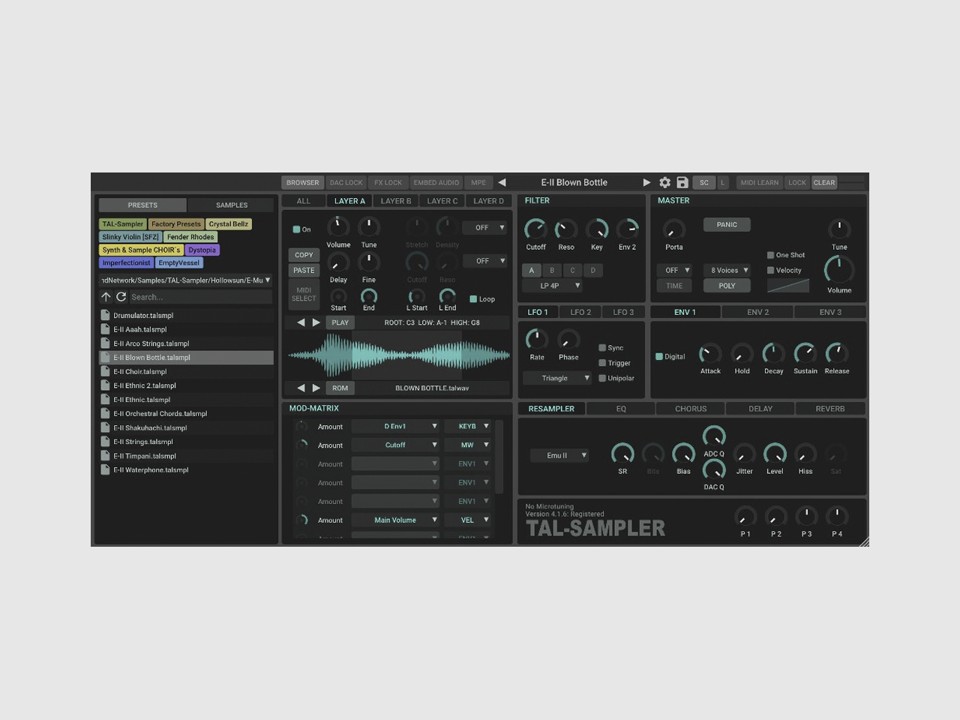Viewport: 960px width, 720px height.
Task: Open the Triangle LFO waveform dropdown
Action: click(558, 378)
